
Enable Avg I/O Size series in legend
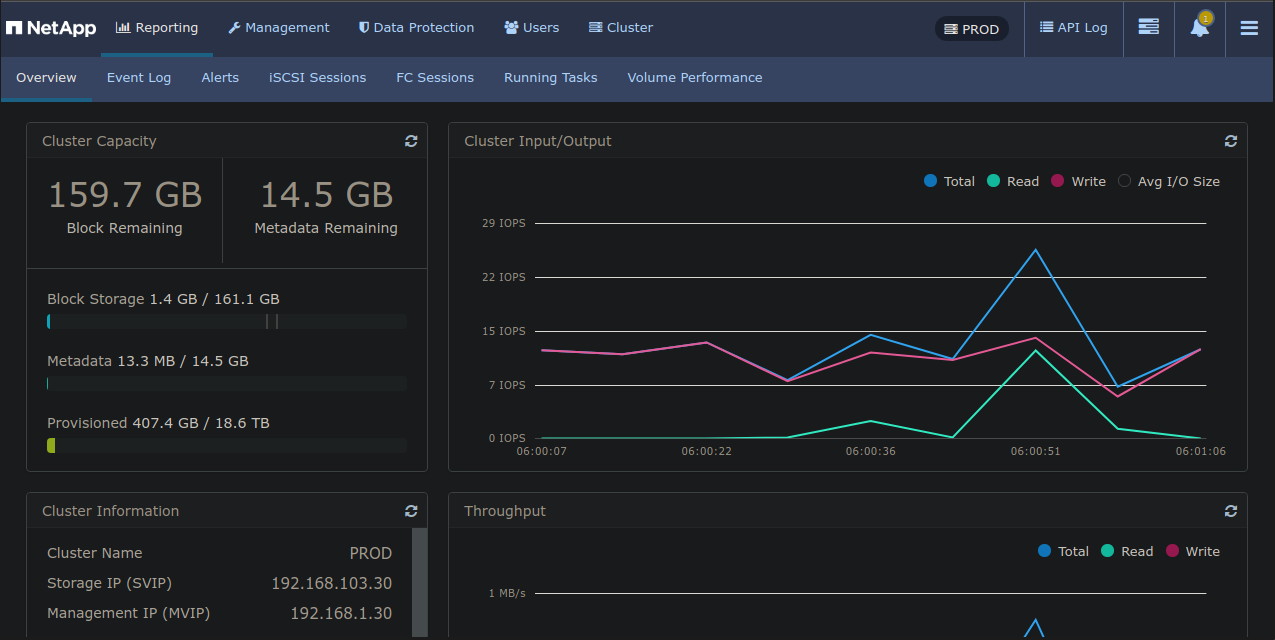coord(1169,181)
